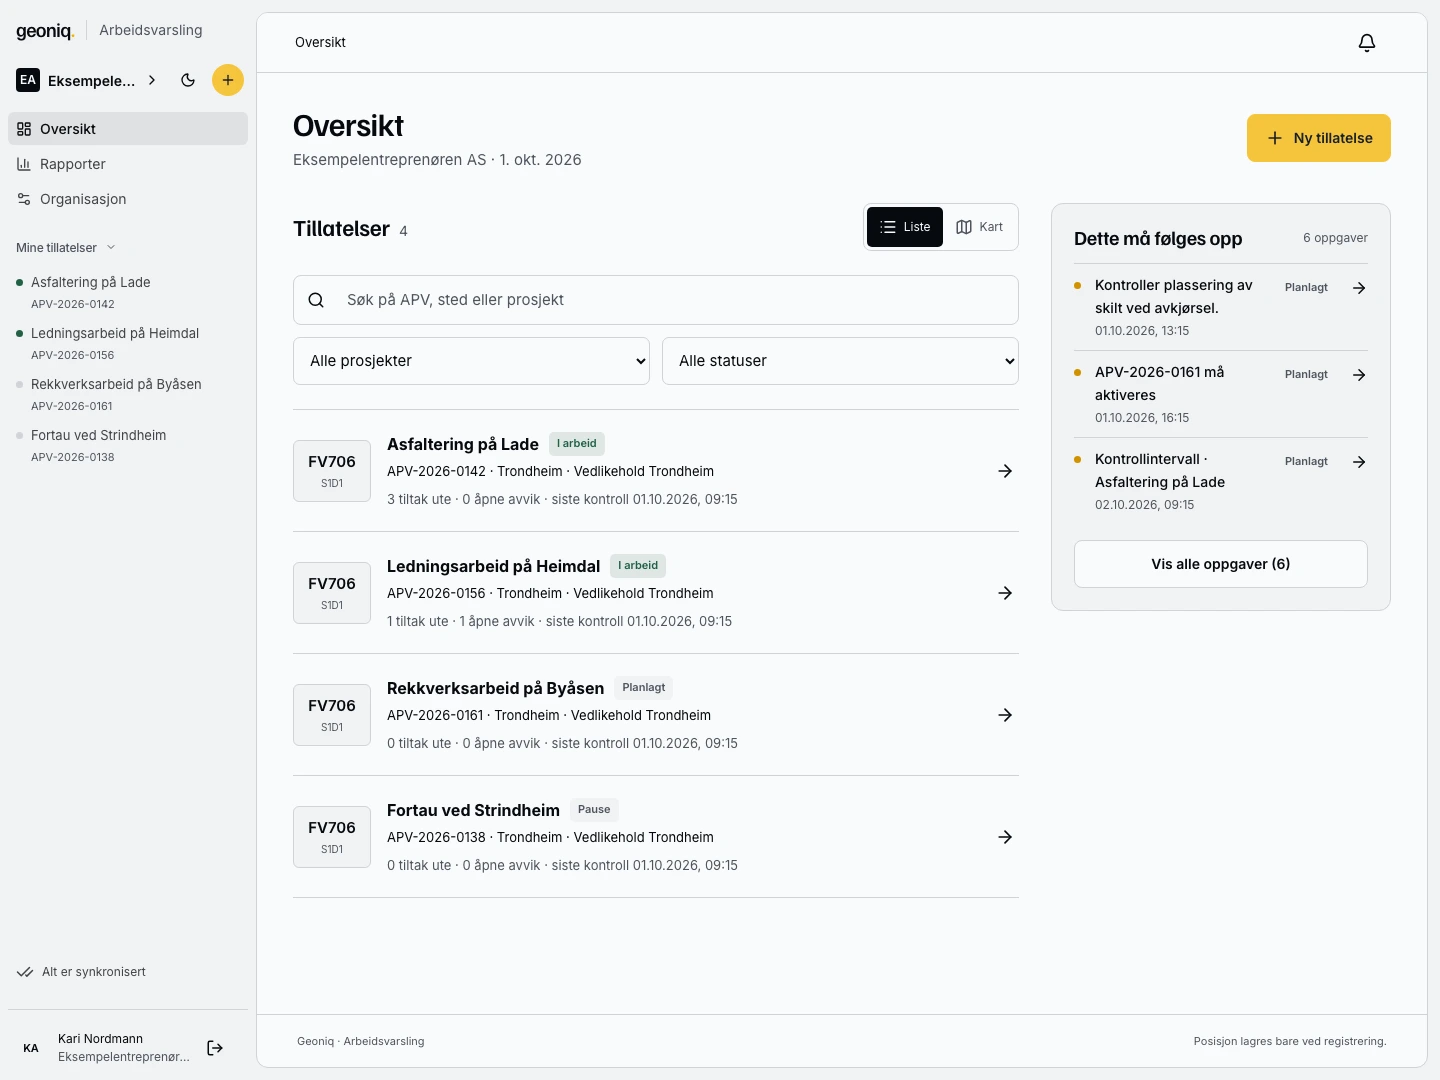Click 1 tiltak ute · 1 åpne avvik text
The image size is (1440, 1080).
pyautogui.click(x=559, y=621)
